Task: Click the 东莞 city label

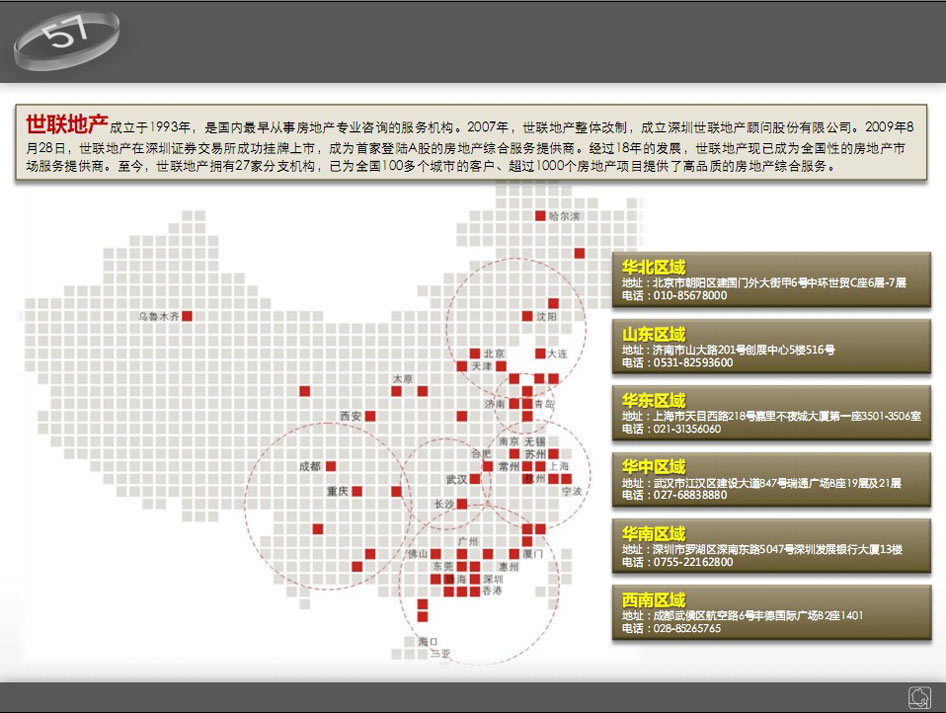Action: point(443,566)
